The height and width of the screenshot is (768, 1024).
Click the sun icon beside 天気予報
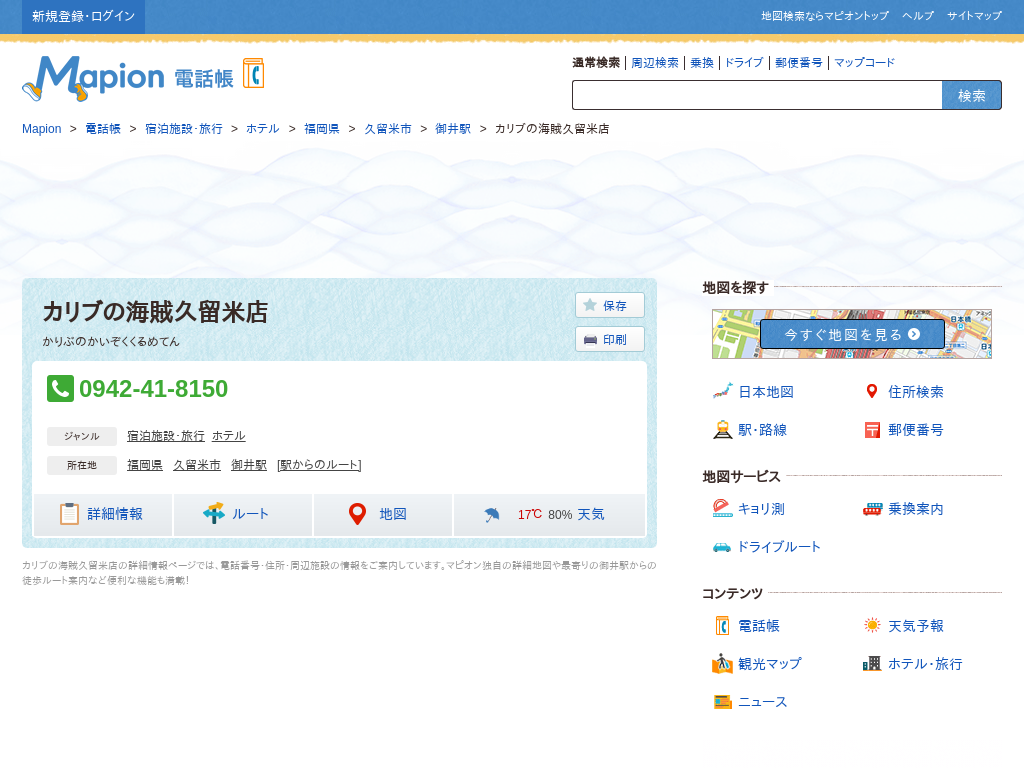(872, 625)
